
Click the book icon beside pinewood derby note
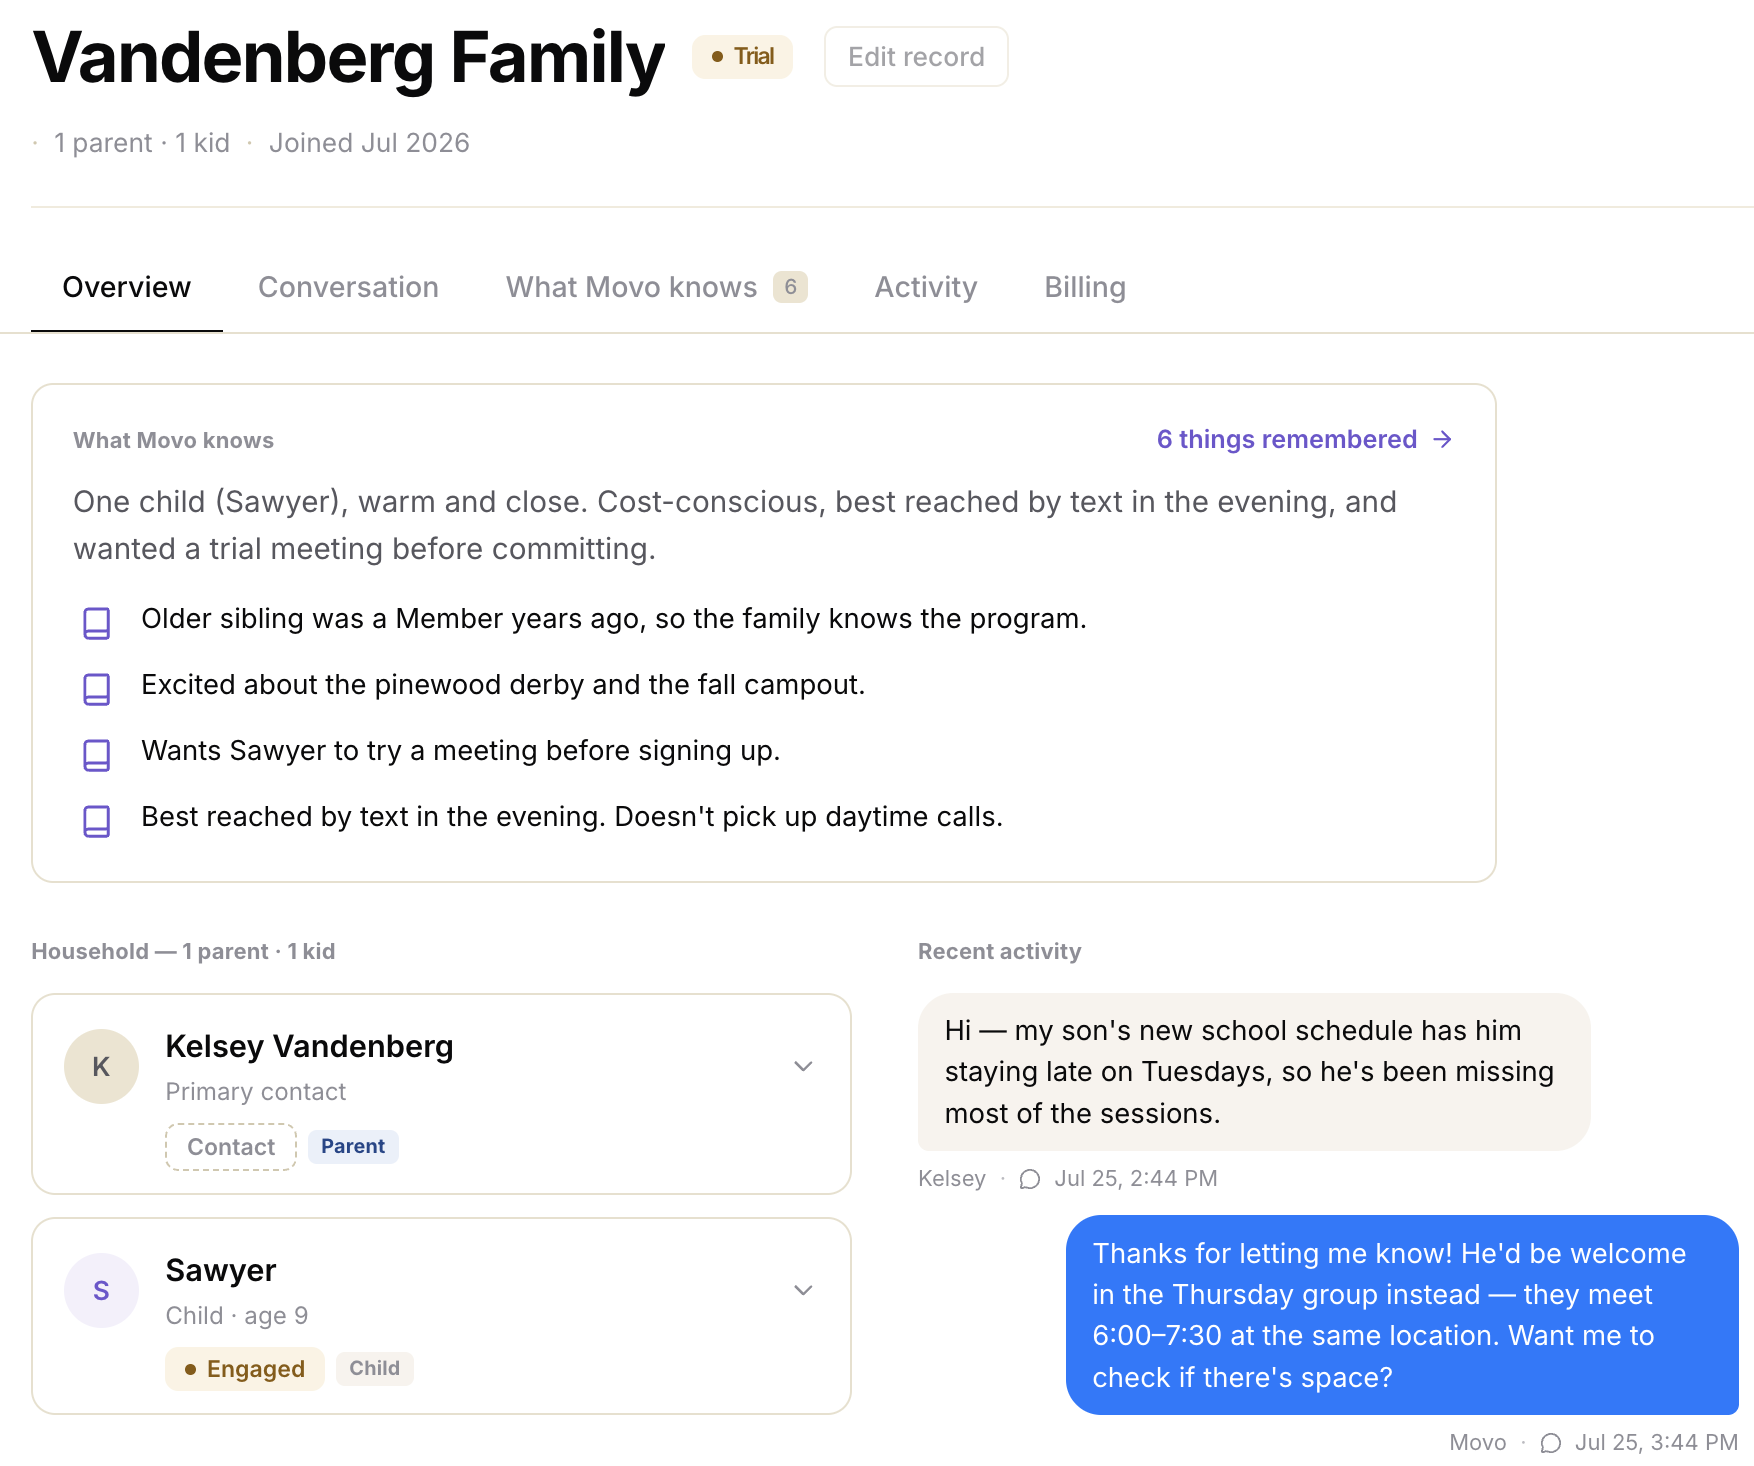tap(96, 689)
